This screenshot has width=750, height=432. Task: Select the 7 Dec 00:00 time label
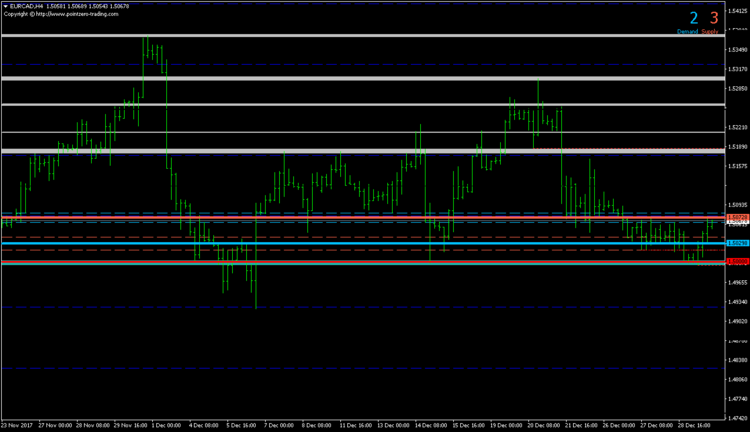click(x=279, y=425)
